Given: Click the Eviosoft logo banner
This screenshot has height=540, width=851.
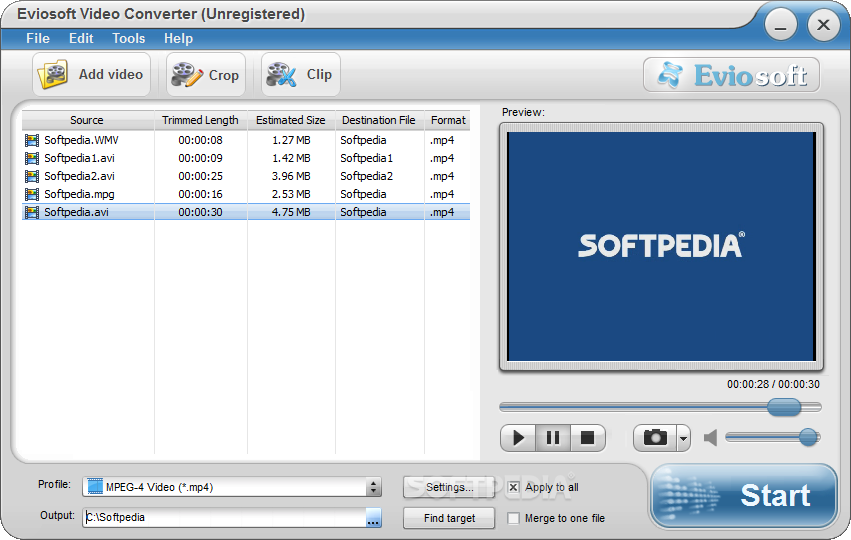Looking at the screenshot, I should tap(732, 75).
